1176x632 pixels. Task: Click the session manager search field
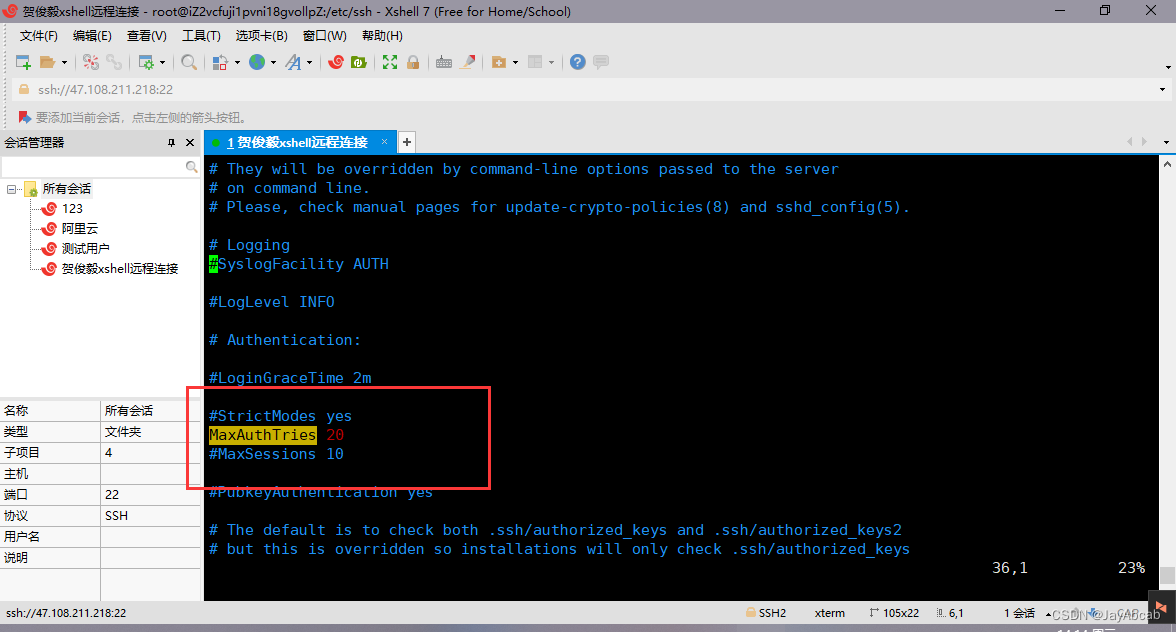click(93, 167)
